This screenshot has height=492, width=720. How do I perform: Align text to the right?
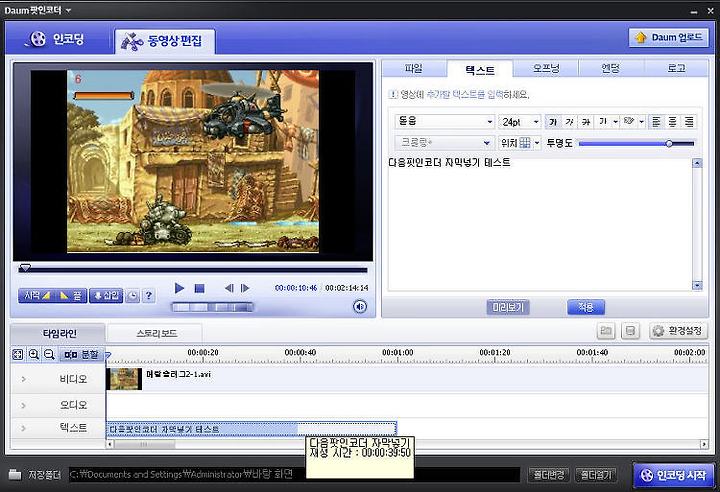pos(689,122)
